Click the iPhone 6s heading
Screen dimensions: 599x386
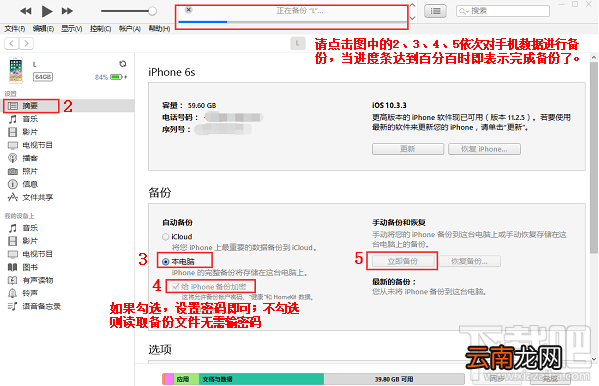tap(172, 72)
